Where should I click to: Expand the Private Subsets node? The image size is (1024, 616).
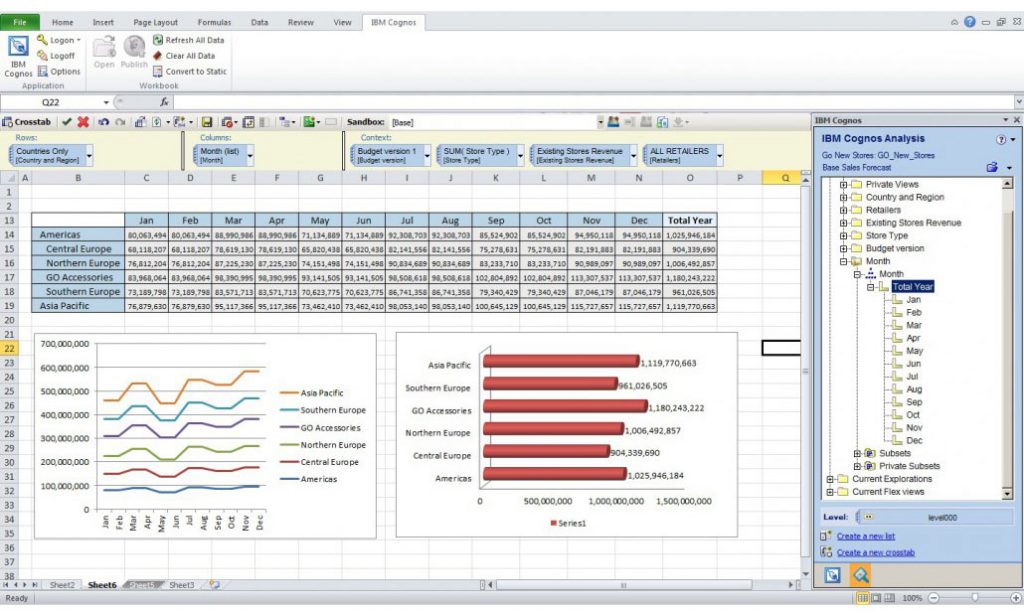[857, 466]
